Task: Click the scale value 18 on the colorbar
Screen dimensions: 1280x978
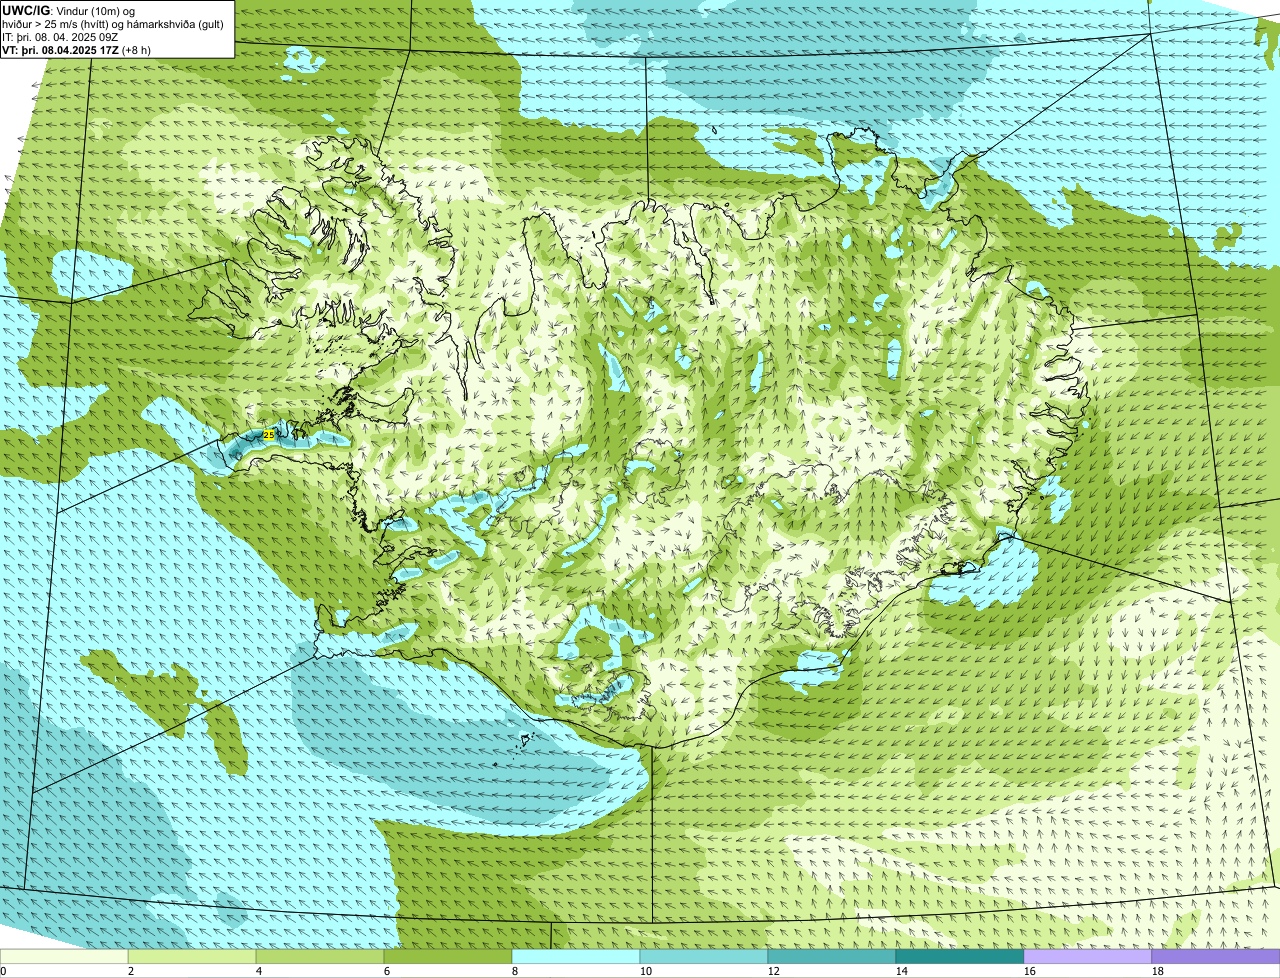Action: click(1158, 971)
